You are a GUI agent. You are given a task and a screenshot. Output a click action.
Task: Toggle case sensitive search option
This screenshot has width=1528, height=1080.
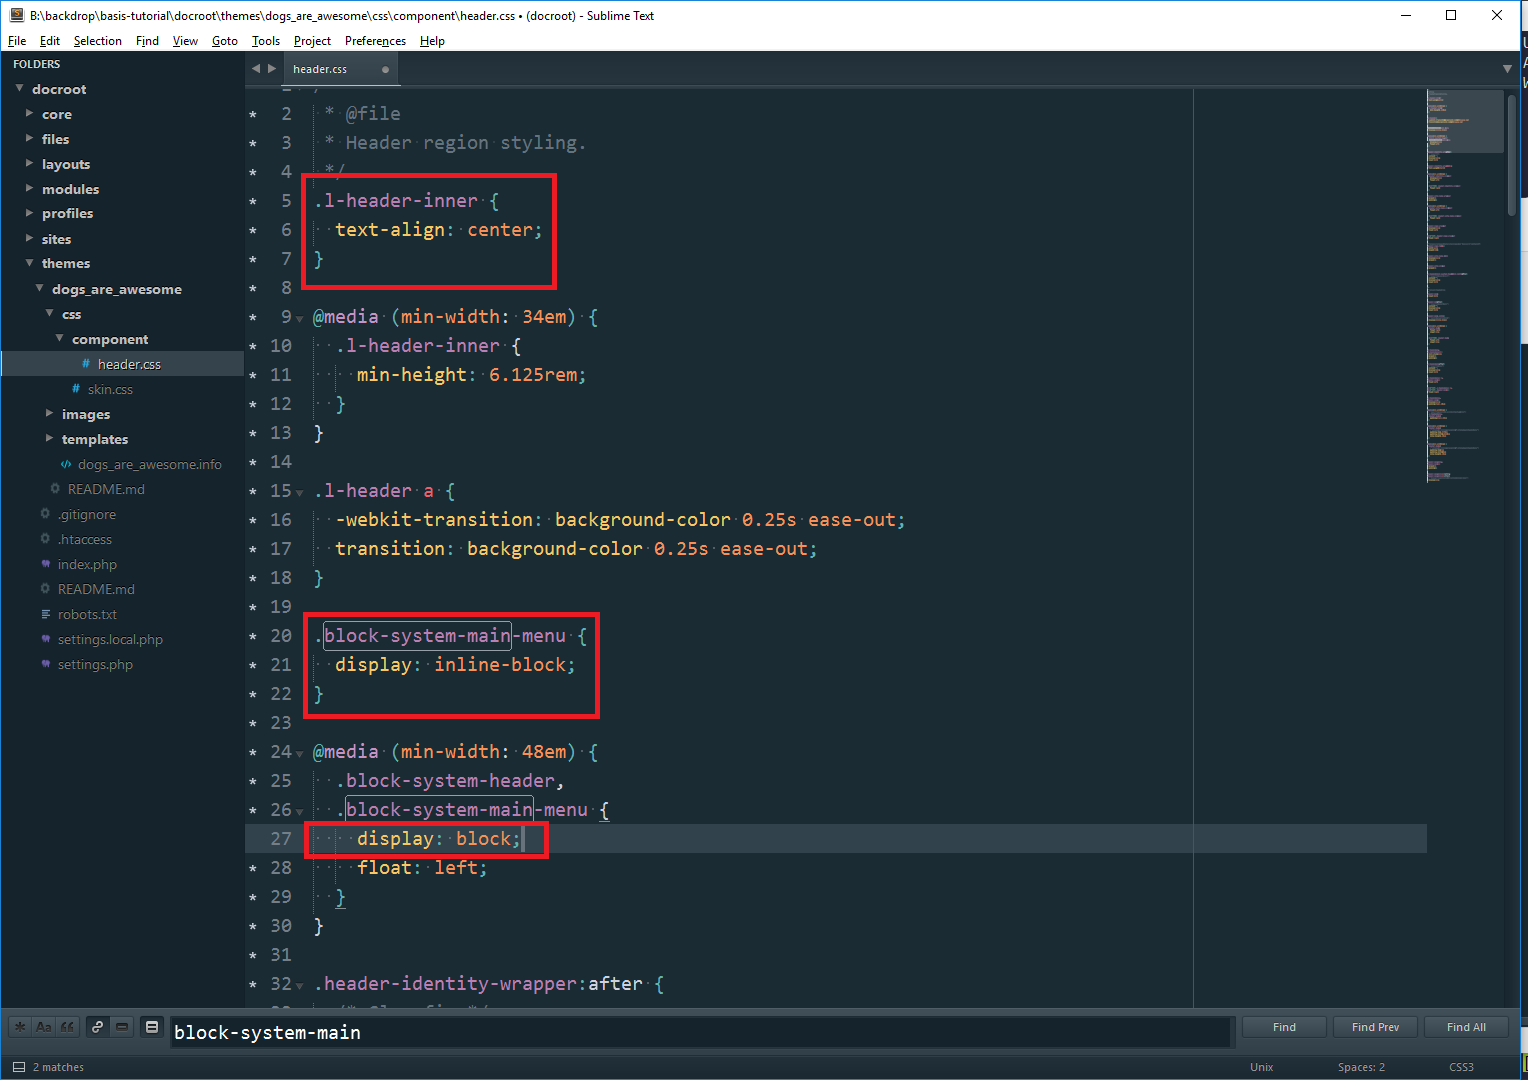click(x=43, y=1027)
